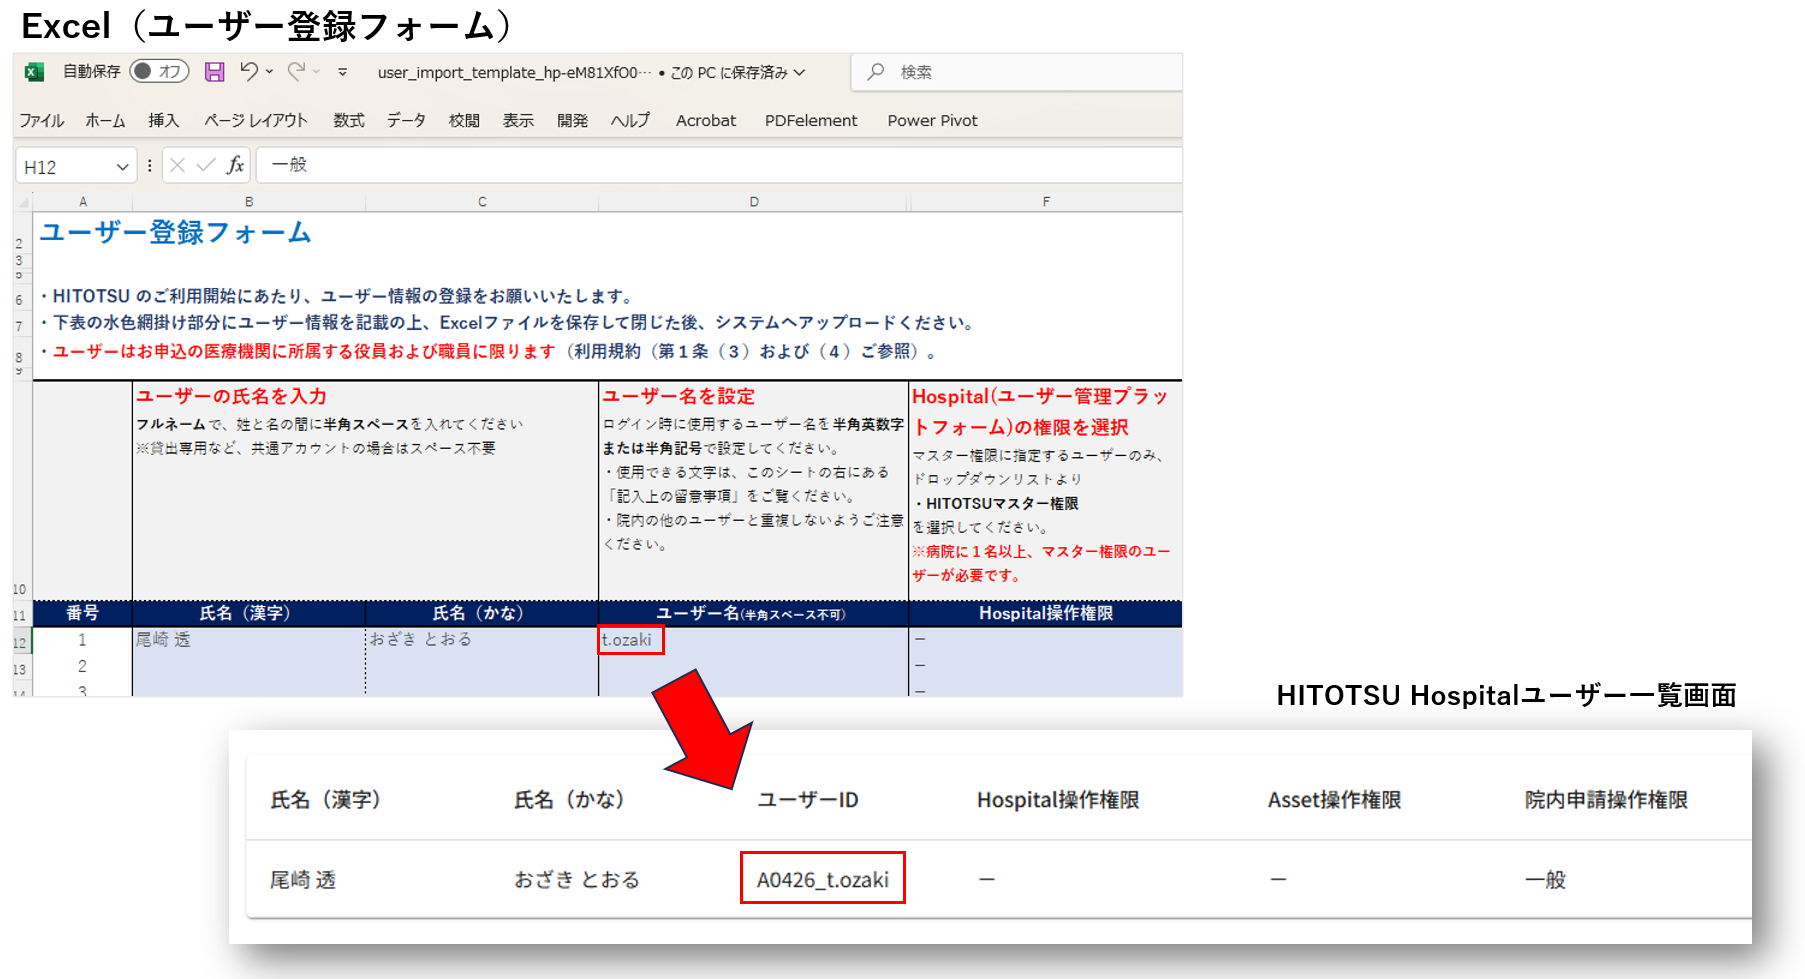Open the Customize Quick Access Toolbar dropdown

(342, 72)
